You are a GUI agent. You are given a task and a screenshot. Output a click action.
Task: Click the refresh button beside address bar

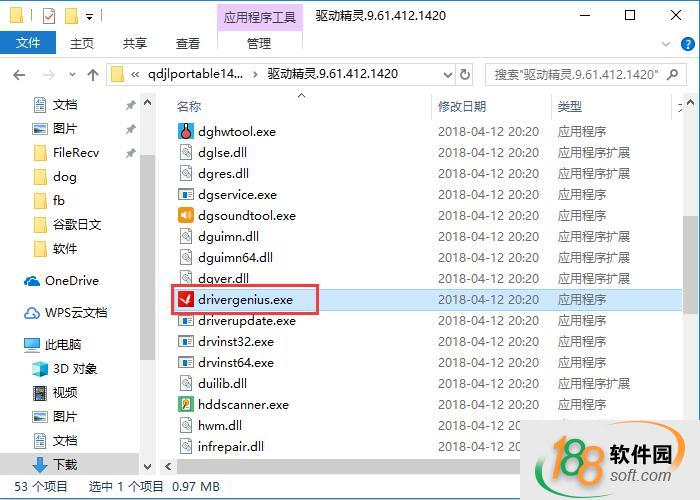point(465,74)
